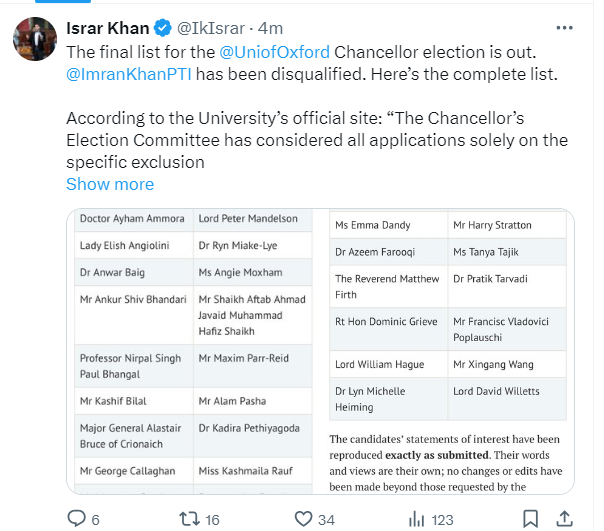Open Israr Khan's profile avatar
This screenshot has height=531, width=604.
point(33,38)
